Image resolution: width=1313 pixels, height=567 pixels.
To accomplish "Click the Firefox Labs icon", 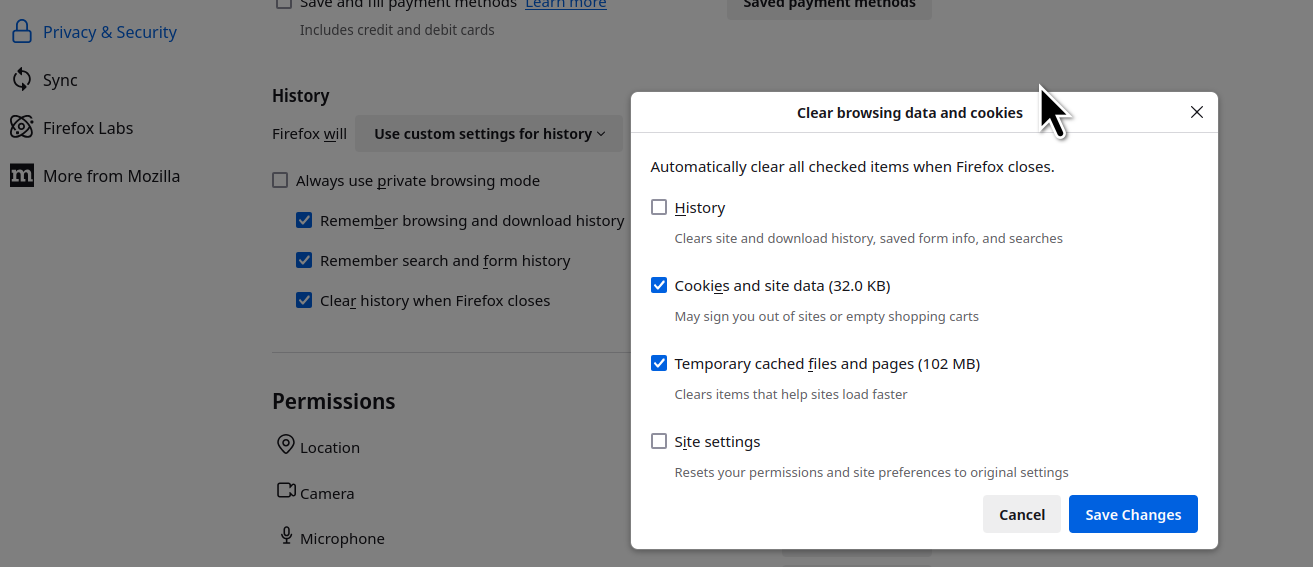I will tap(22, 128).
